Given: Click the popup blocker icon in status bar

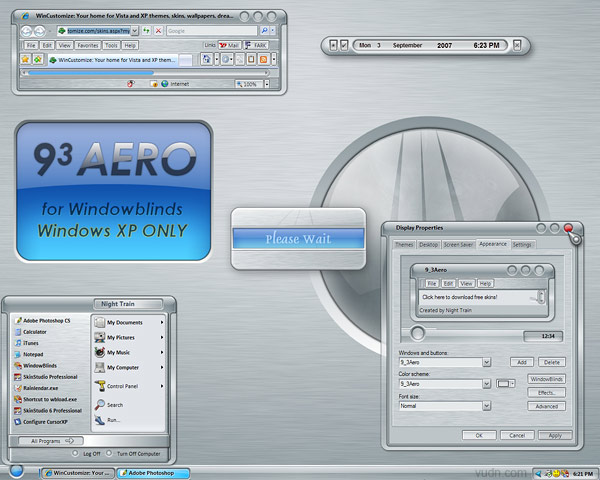Looking at the screenshot, I should coord(154,84).
